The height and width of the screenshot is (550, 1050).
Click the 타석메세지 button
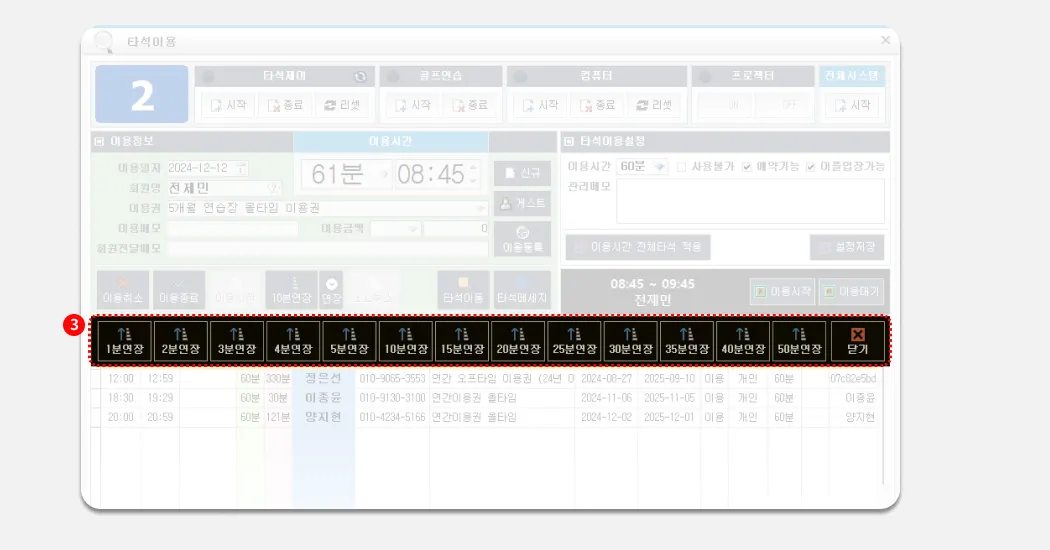coord(522,290)
